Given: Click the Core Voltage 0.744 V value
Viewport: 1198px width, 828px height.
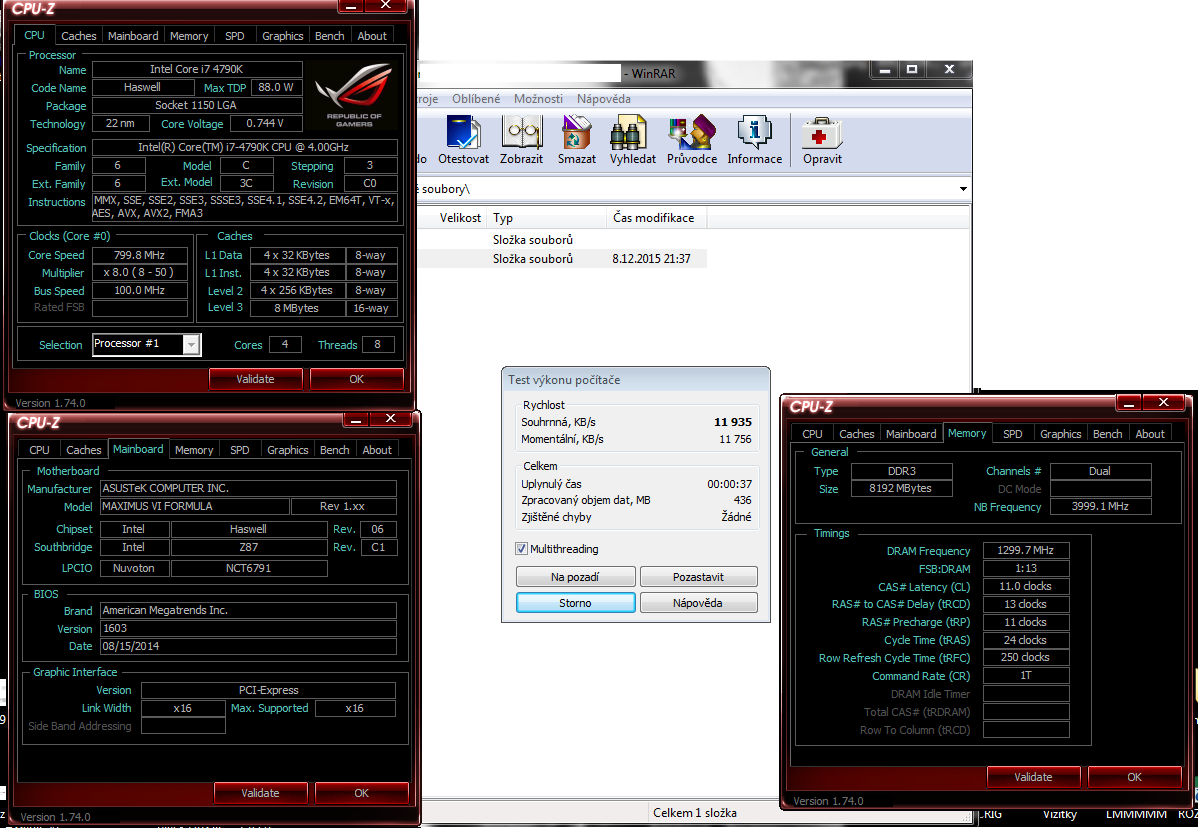Looking at the screenshot, I should click(x=265, y=123).
